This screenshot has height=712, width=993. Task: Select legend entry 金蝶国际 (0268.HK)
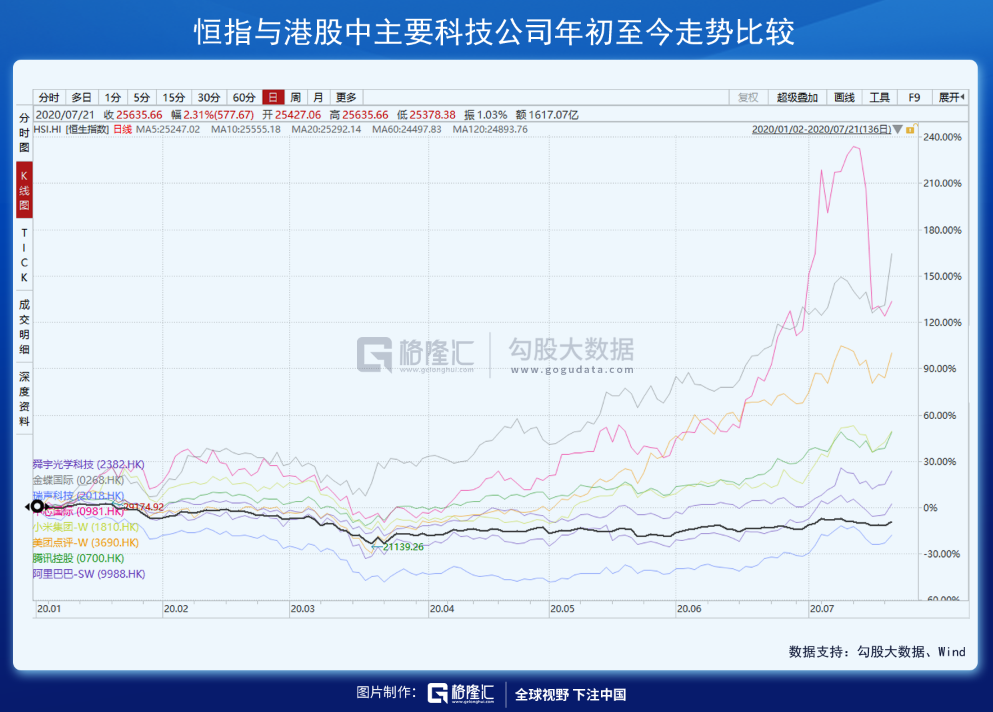[x=79, y=480]
